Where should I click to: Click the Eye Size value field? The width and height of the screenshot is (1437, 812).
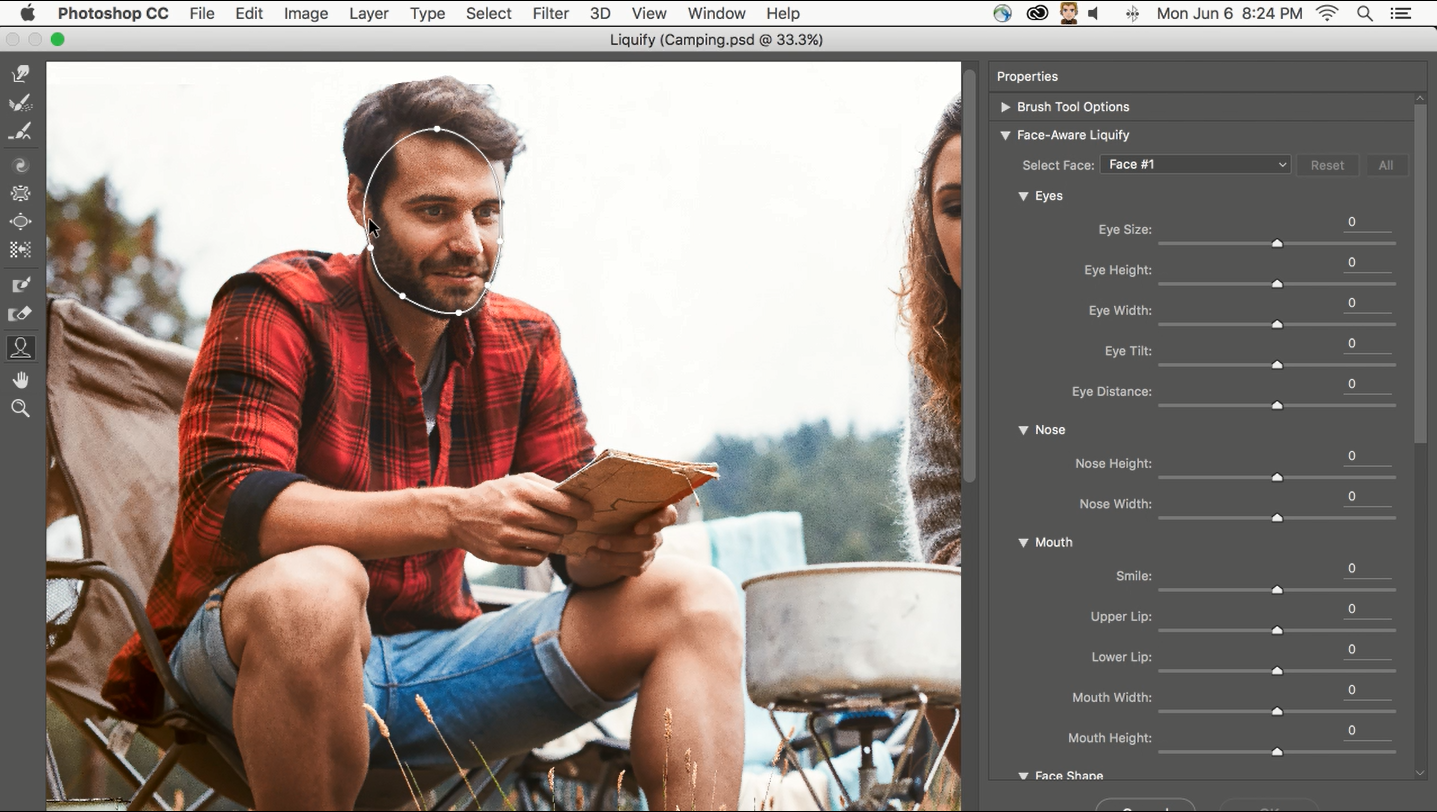1367,222
